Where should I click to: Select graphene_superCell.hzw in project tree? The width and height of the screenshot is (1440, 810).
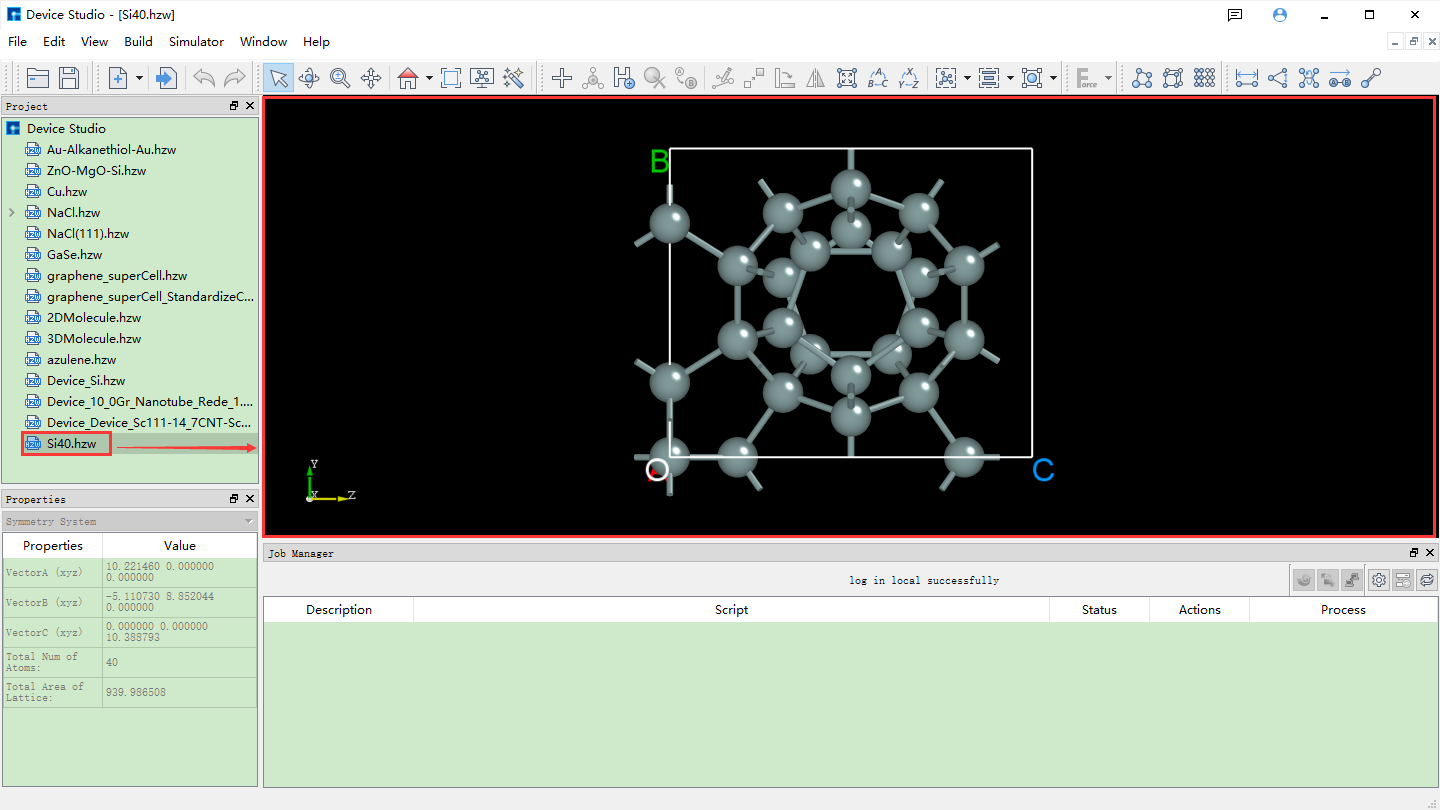pyautogui.click(x=116, y=276)
